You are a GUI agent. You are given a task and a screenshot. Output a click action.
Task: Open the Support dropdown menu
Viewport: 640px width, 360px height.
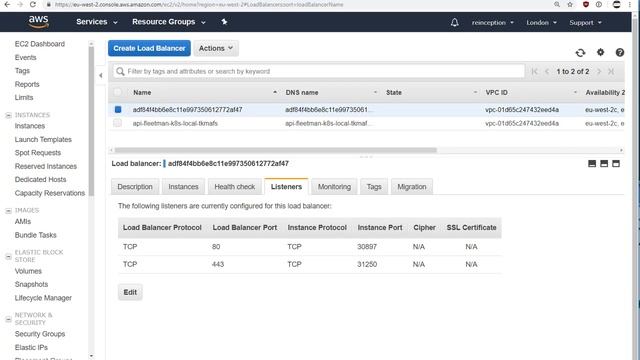(x=585, y=22)
